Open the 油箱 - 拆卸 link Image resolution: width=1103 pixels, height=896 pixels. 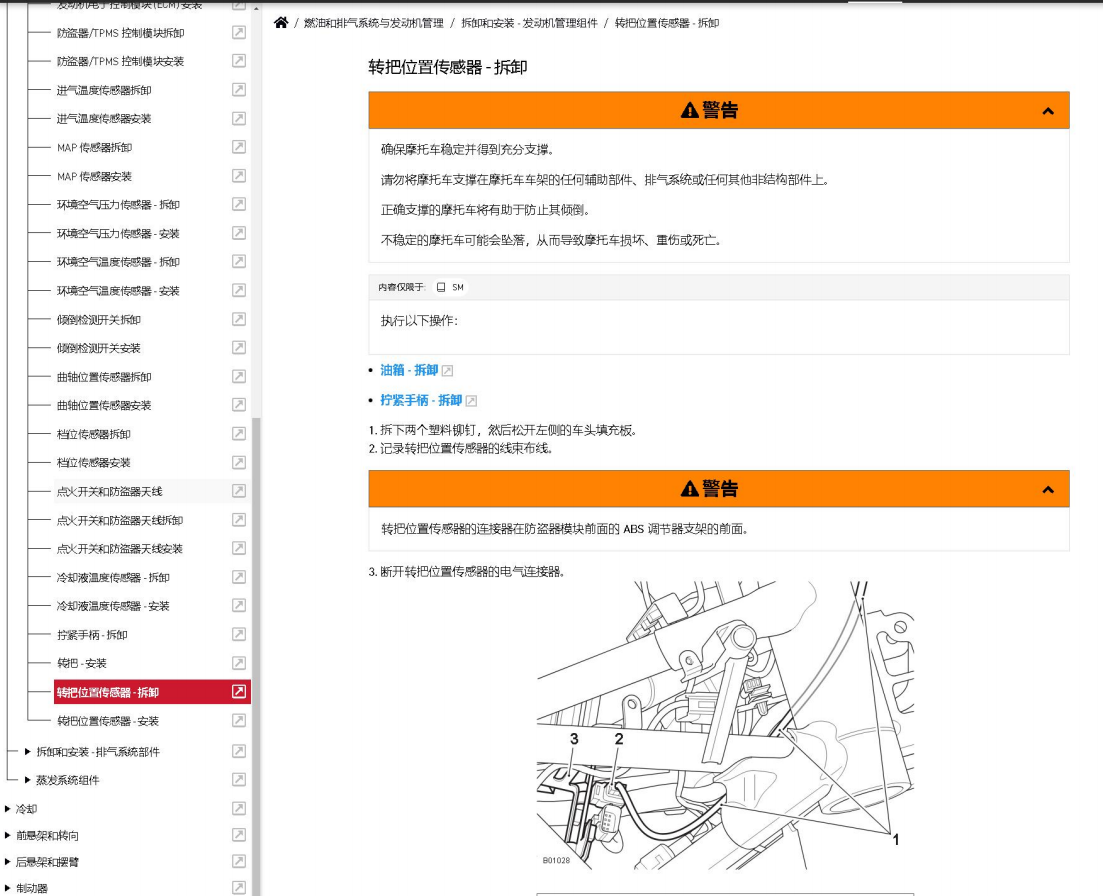click(409, 370)
